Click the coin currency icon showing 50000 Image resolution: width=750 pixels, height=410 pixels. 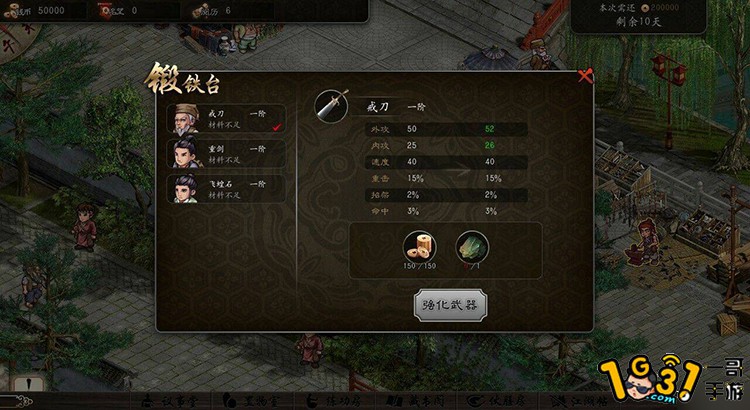(14, 11)
